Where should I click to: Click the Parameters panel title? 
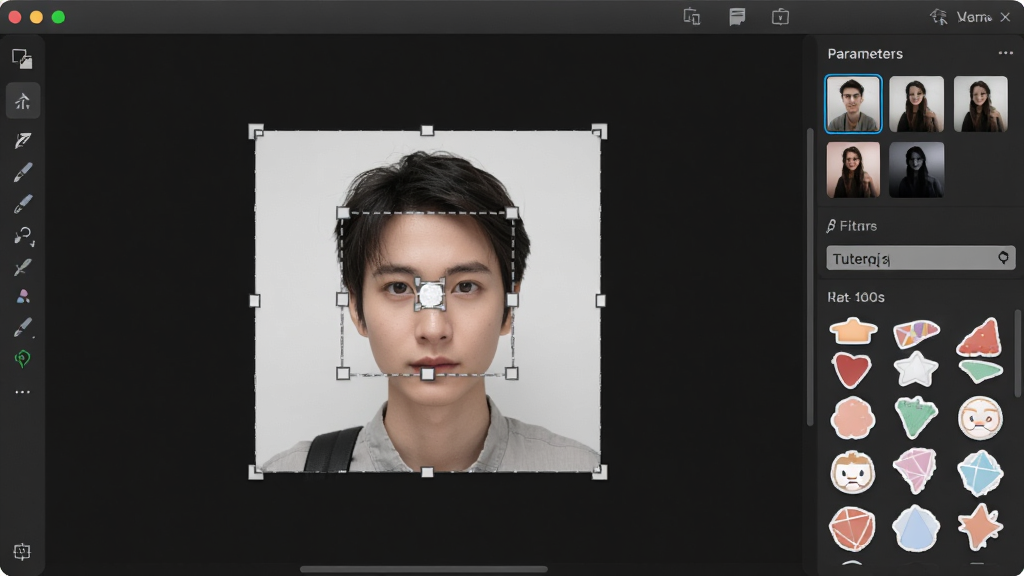pyautogui.click(x=865, y=54)
